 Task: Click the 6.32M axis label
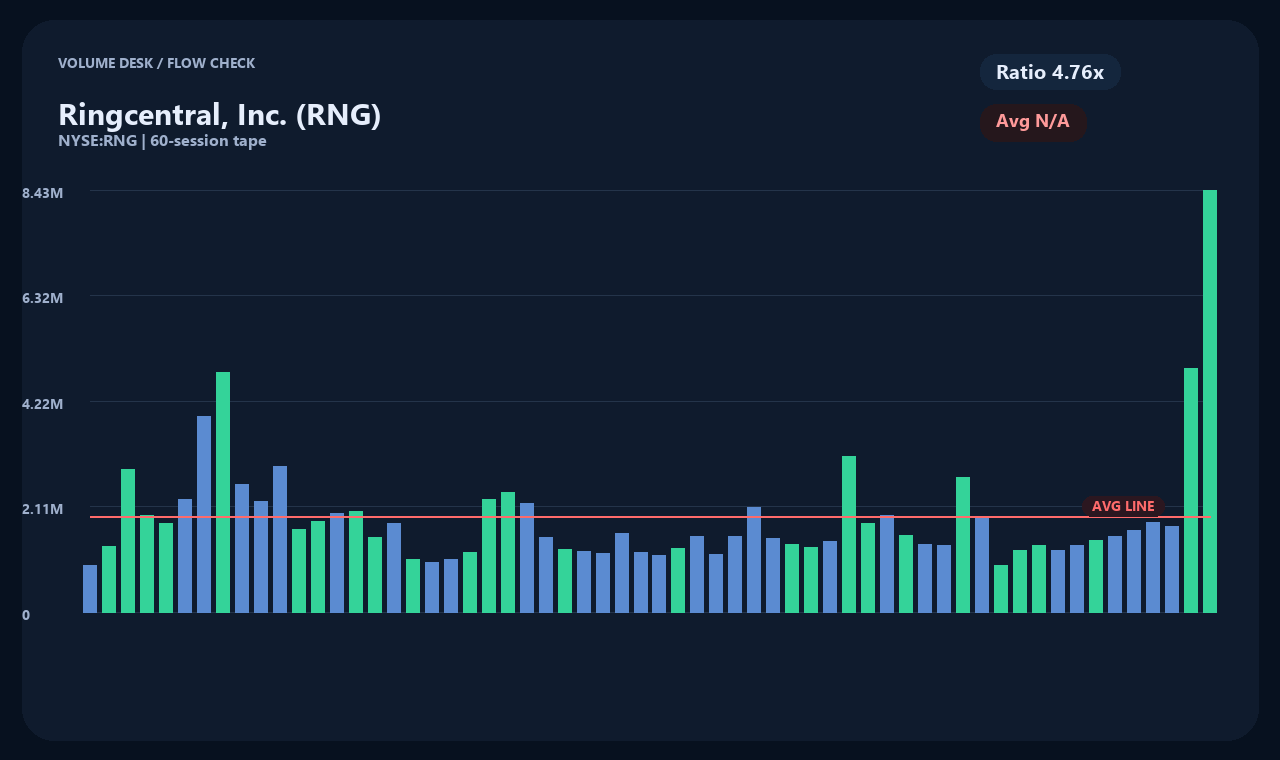click(43, 298)
